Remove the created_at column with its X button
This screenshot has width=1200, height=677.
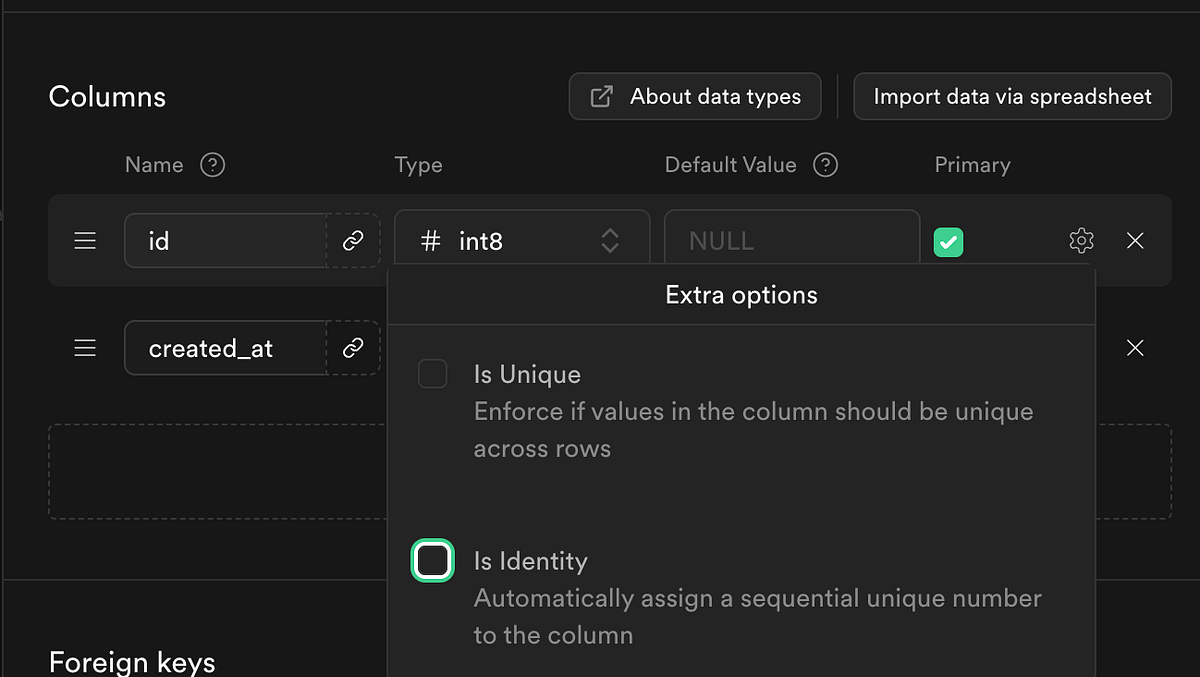(x=1135, y=348)
